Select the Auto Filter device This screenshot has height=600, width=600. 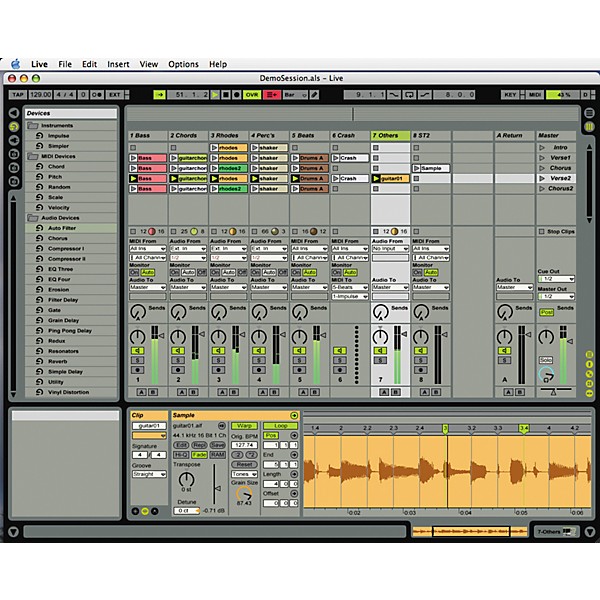[62, 228]
